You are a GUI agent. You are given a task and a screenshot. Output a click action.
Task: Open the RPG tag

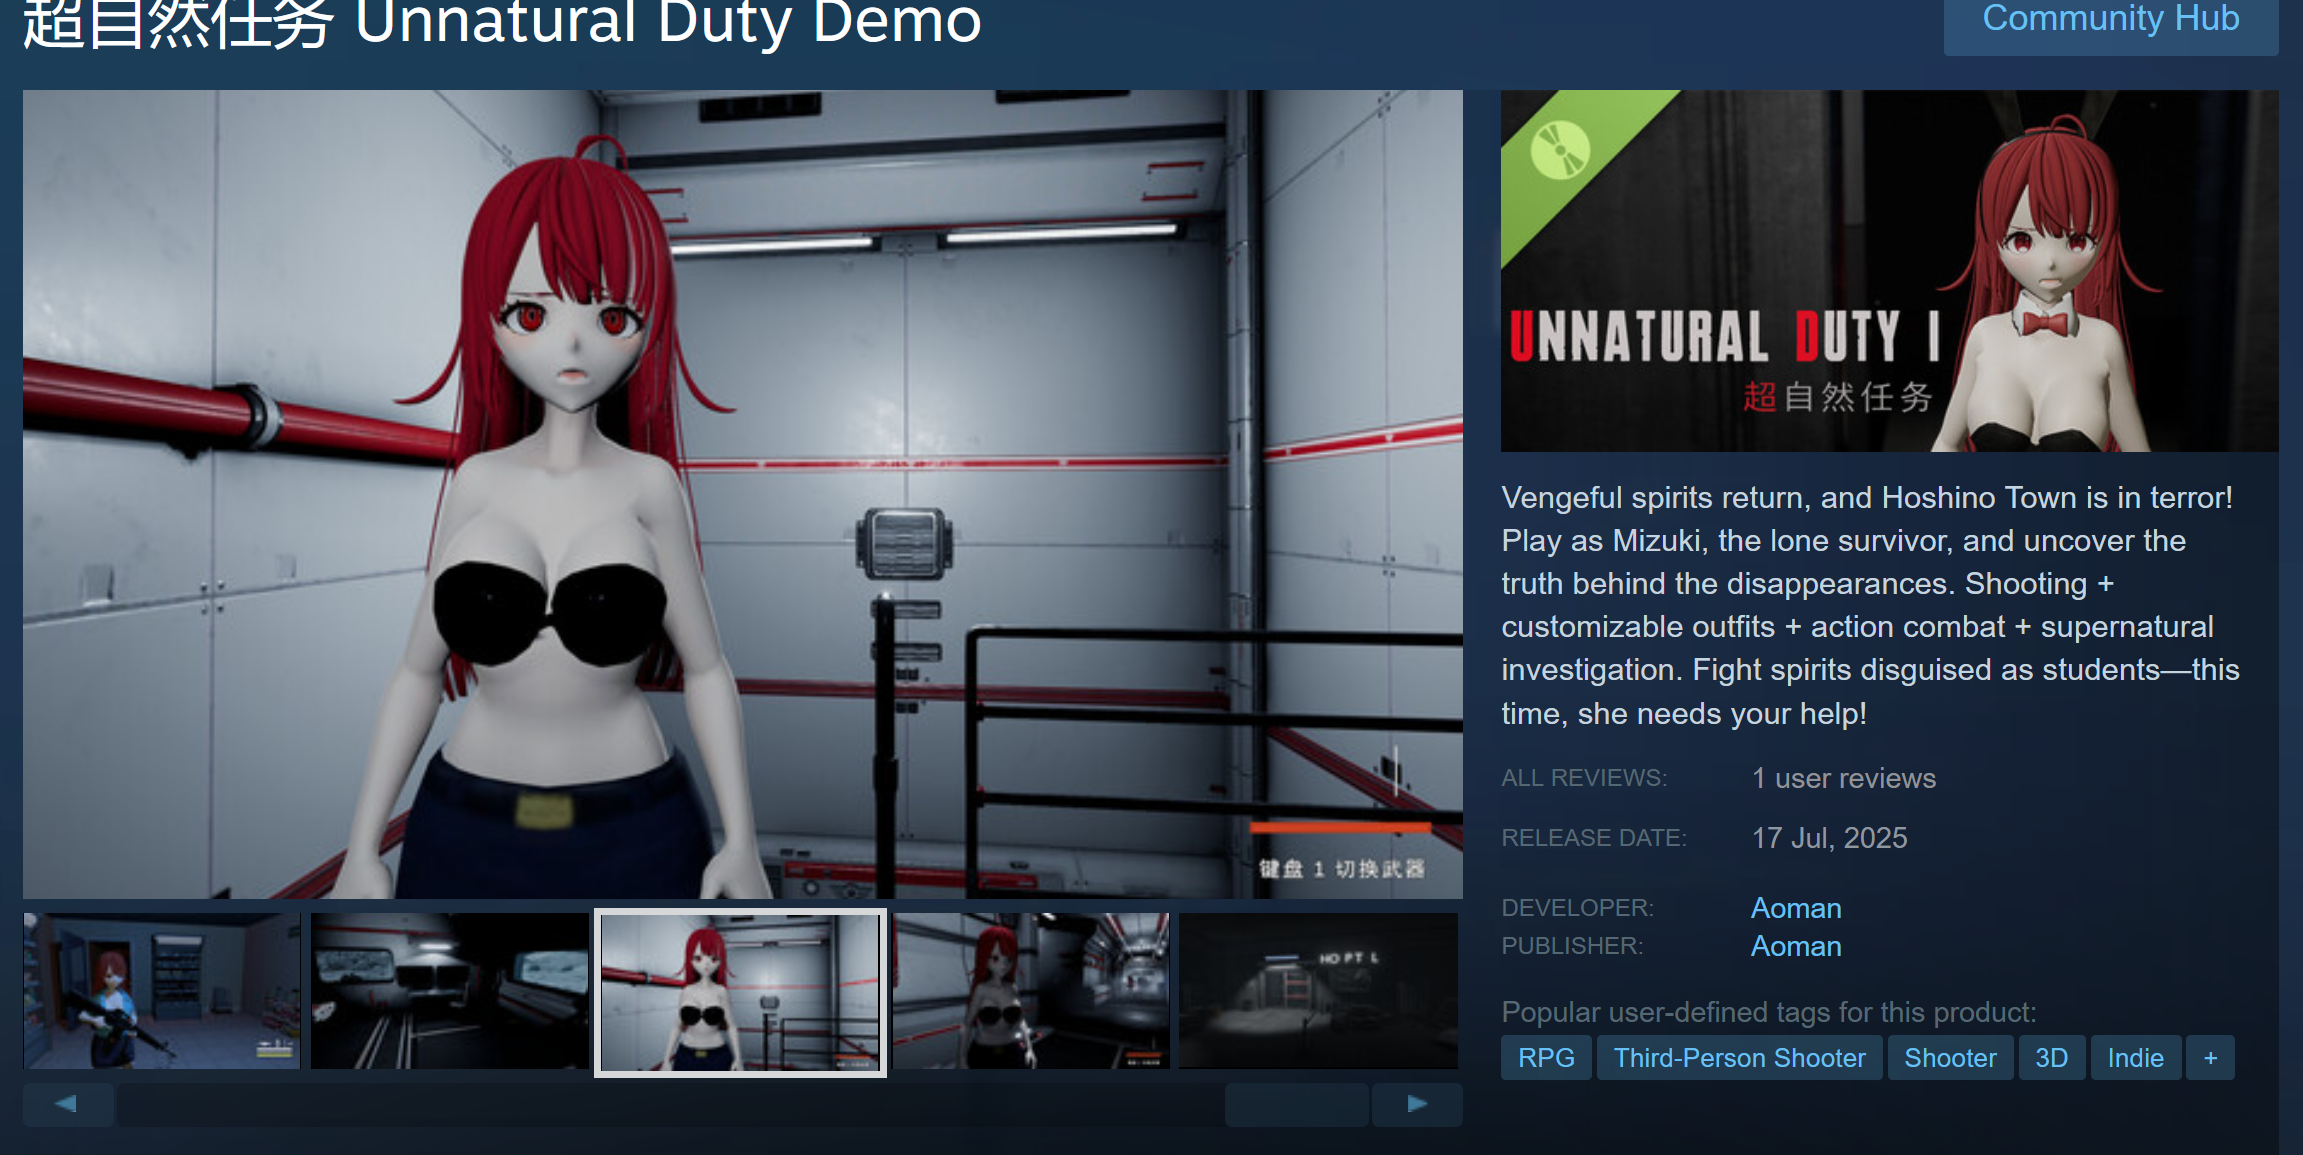click(x=1546, y=1058)
